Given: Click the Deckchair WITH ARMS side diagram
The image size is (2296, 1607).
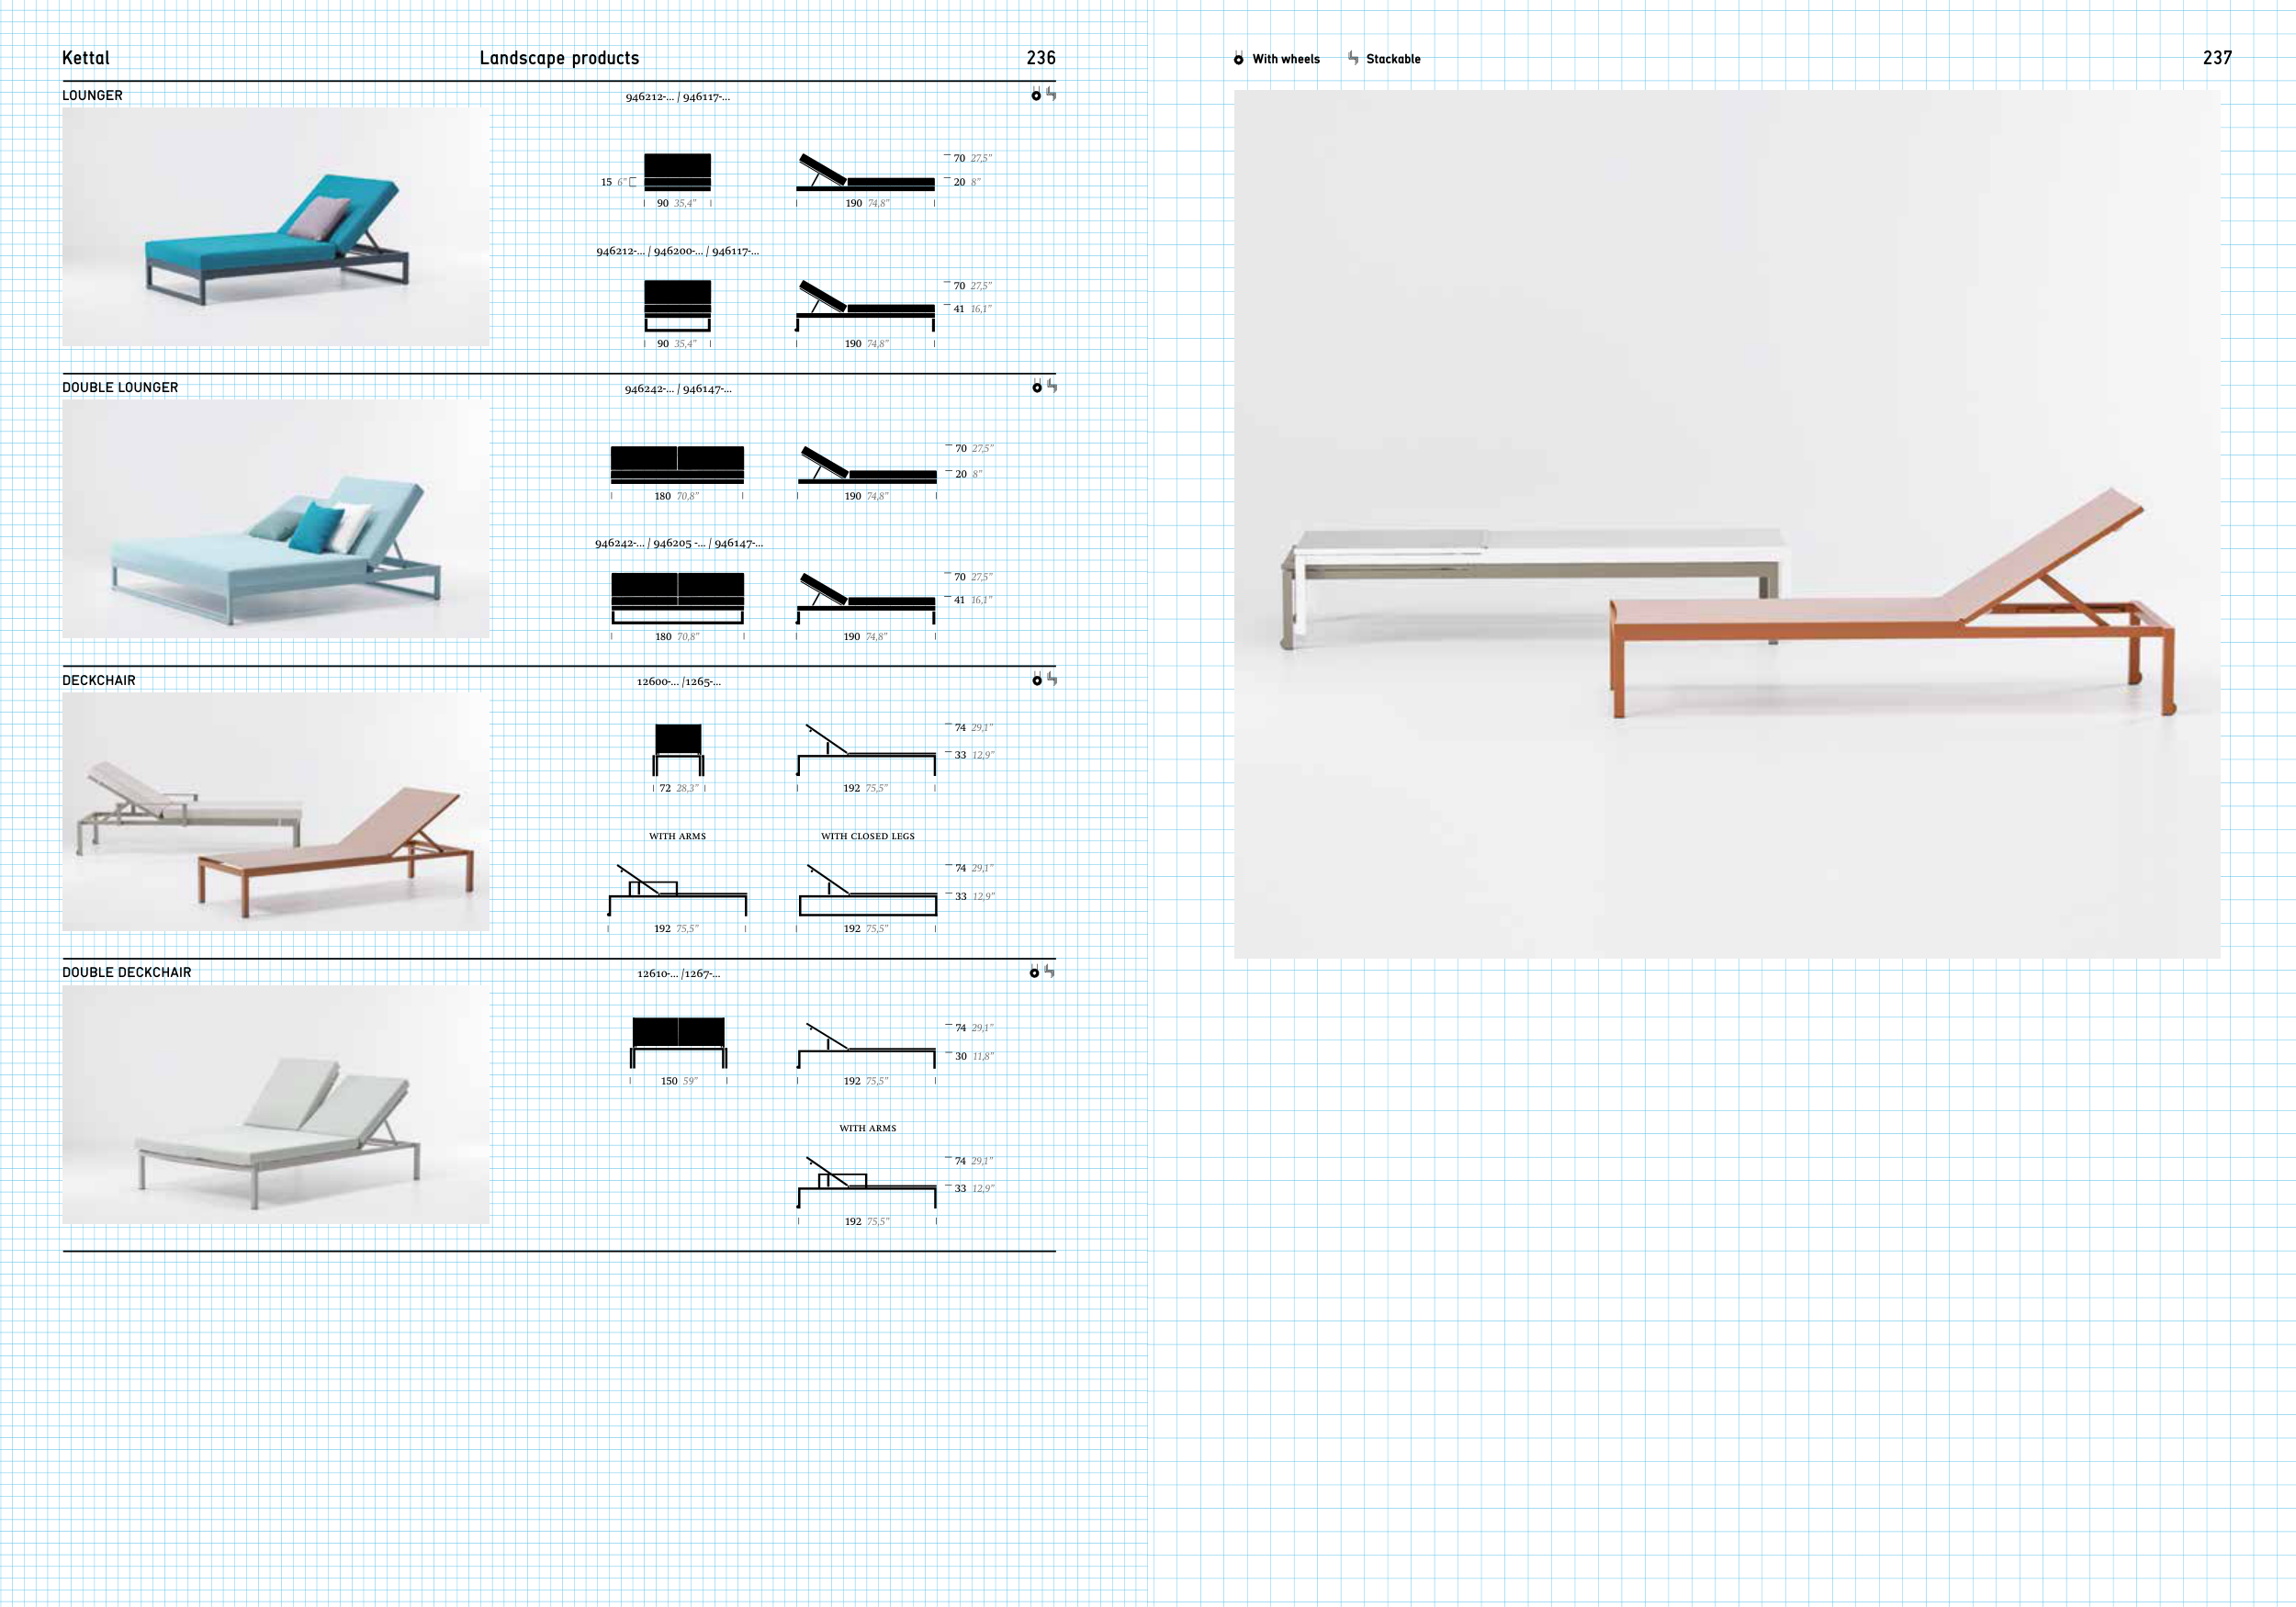Looking at the screenshot, I should [x=677, y=893].
